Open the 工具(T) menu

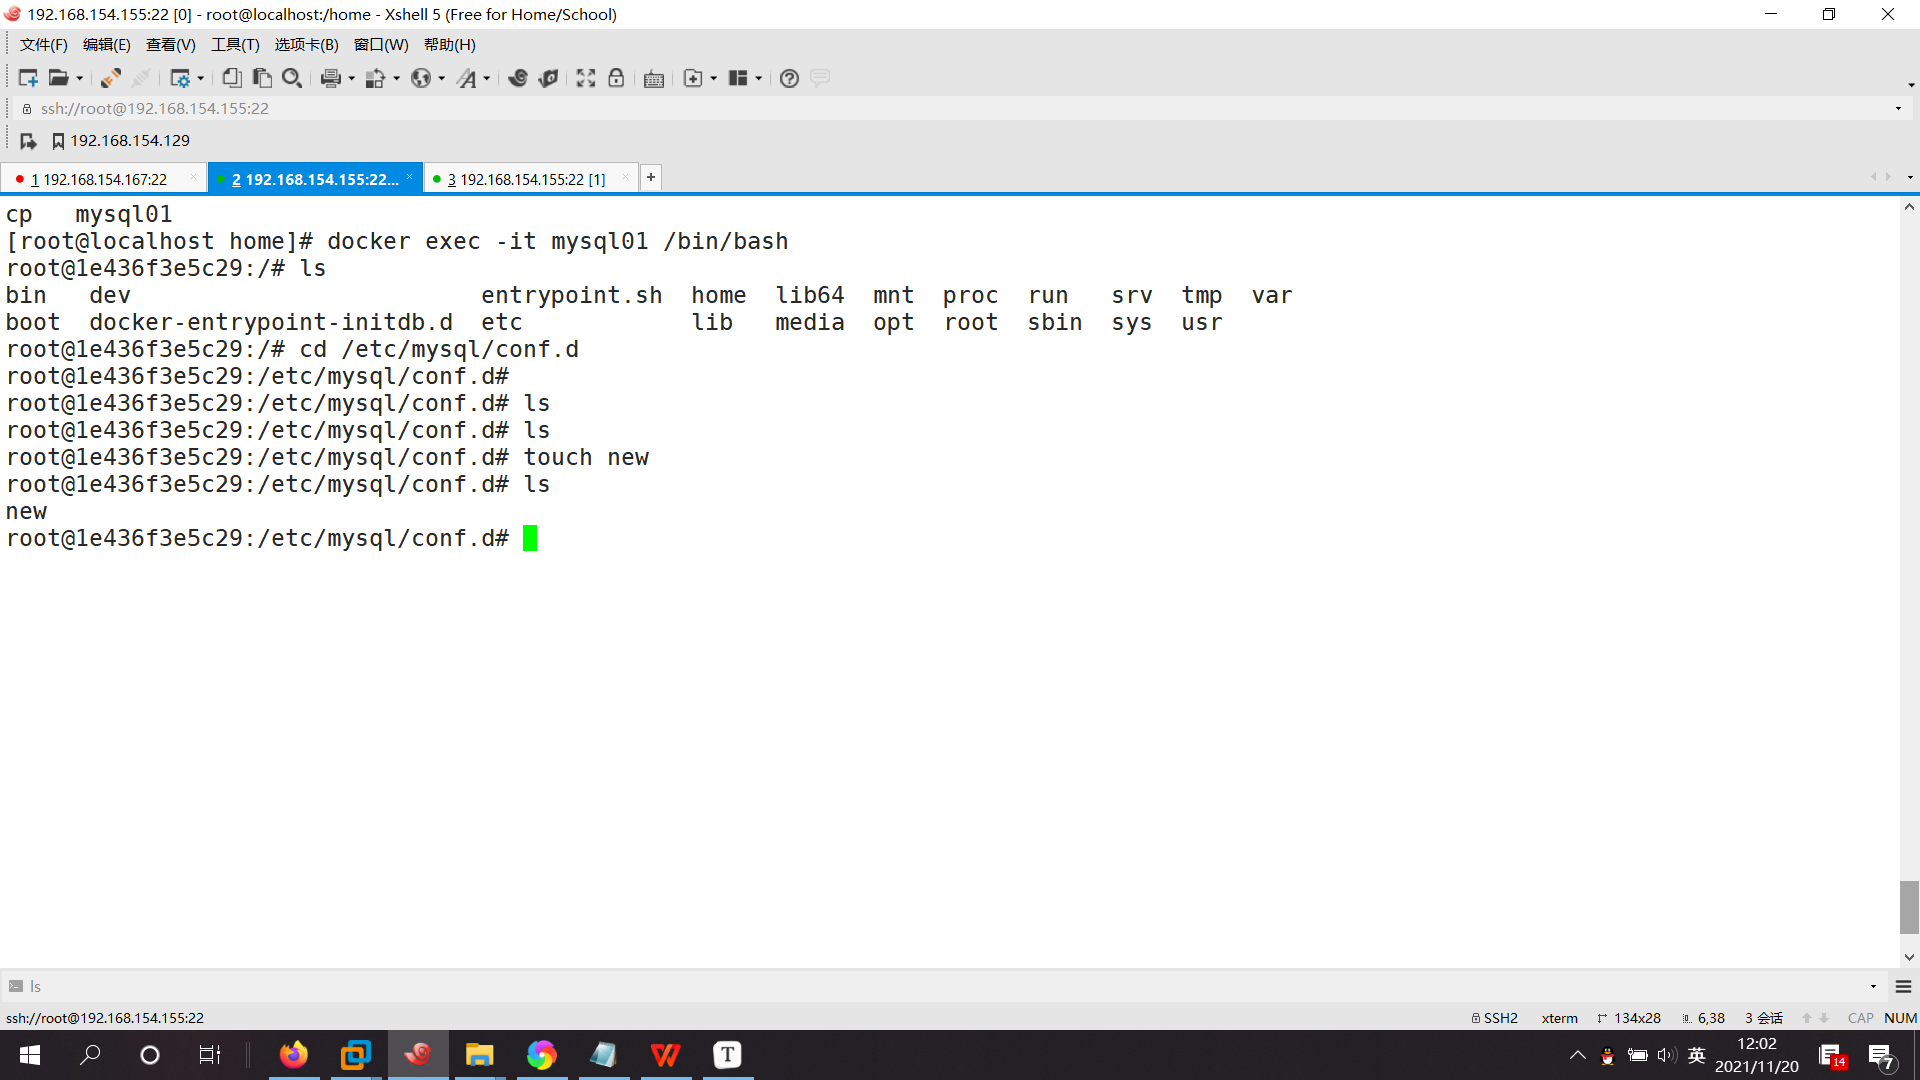235,45
